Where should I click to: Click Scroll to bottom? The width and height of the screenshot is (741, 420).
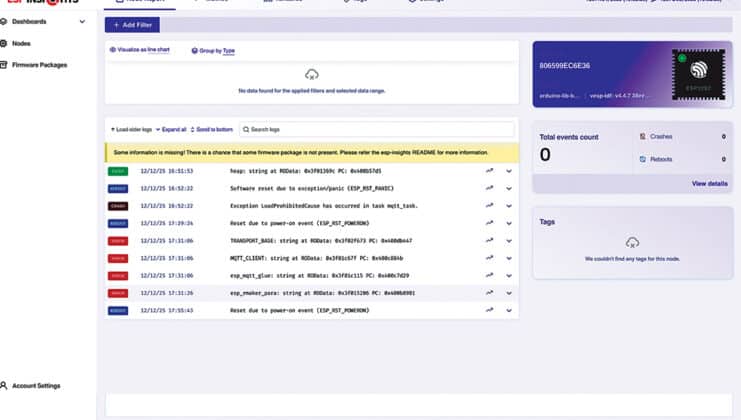coord(212,129)
